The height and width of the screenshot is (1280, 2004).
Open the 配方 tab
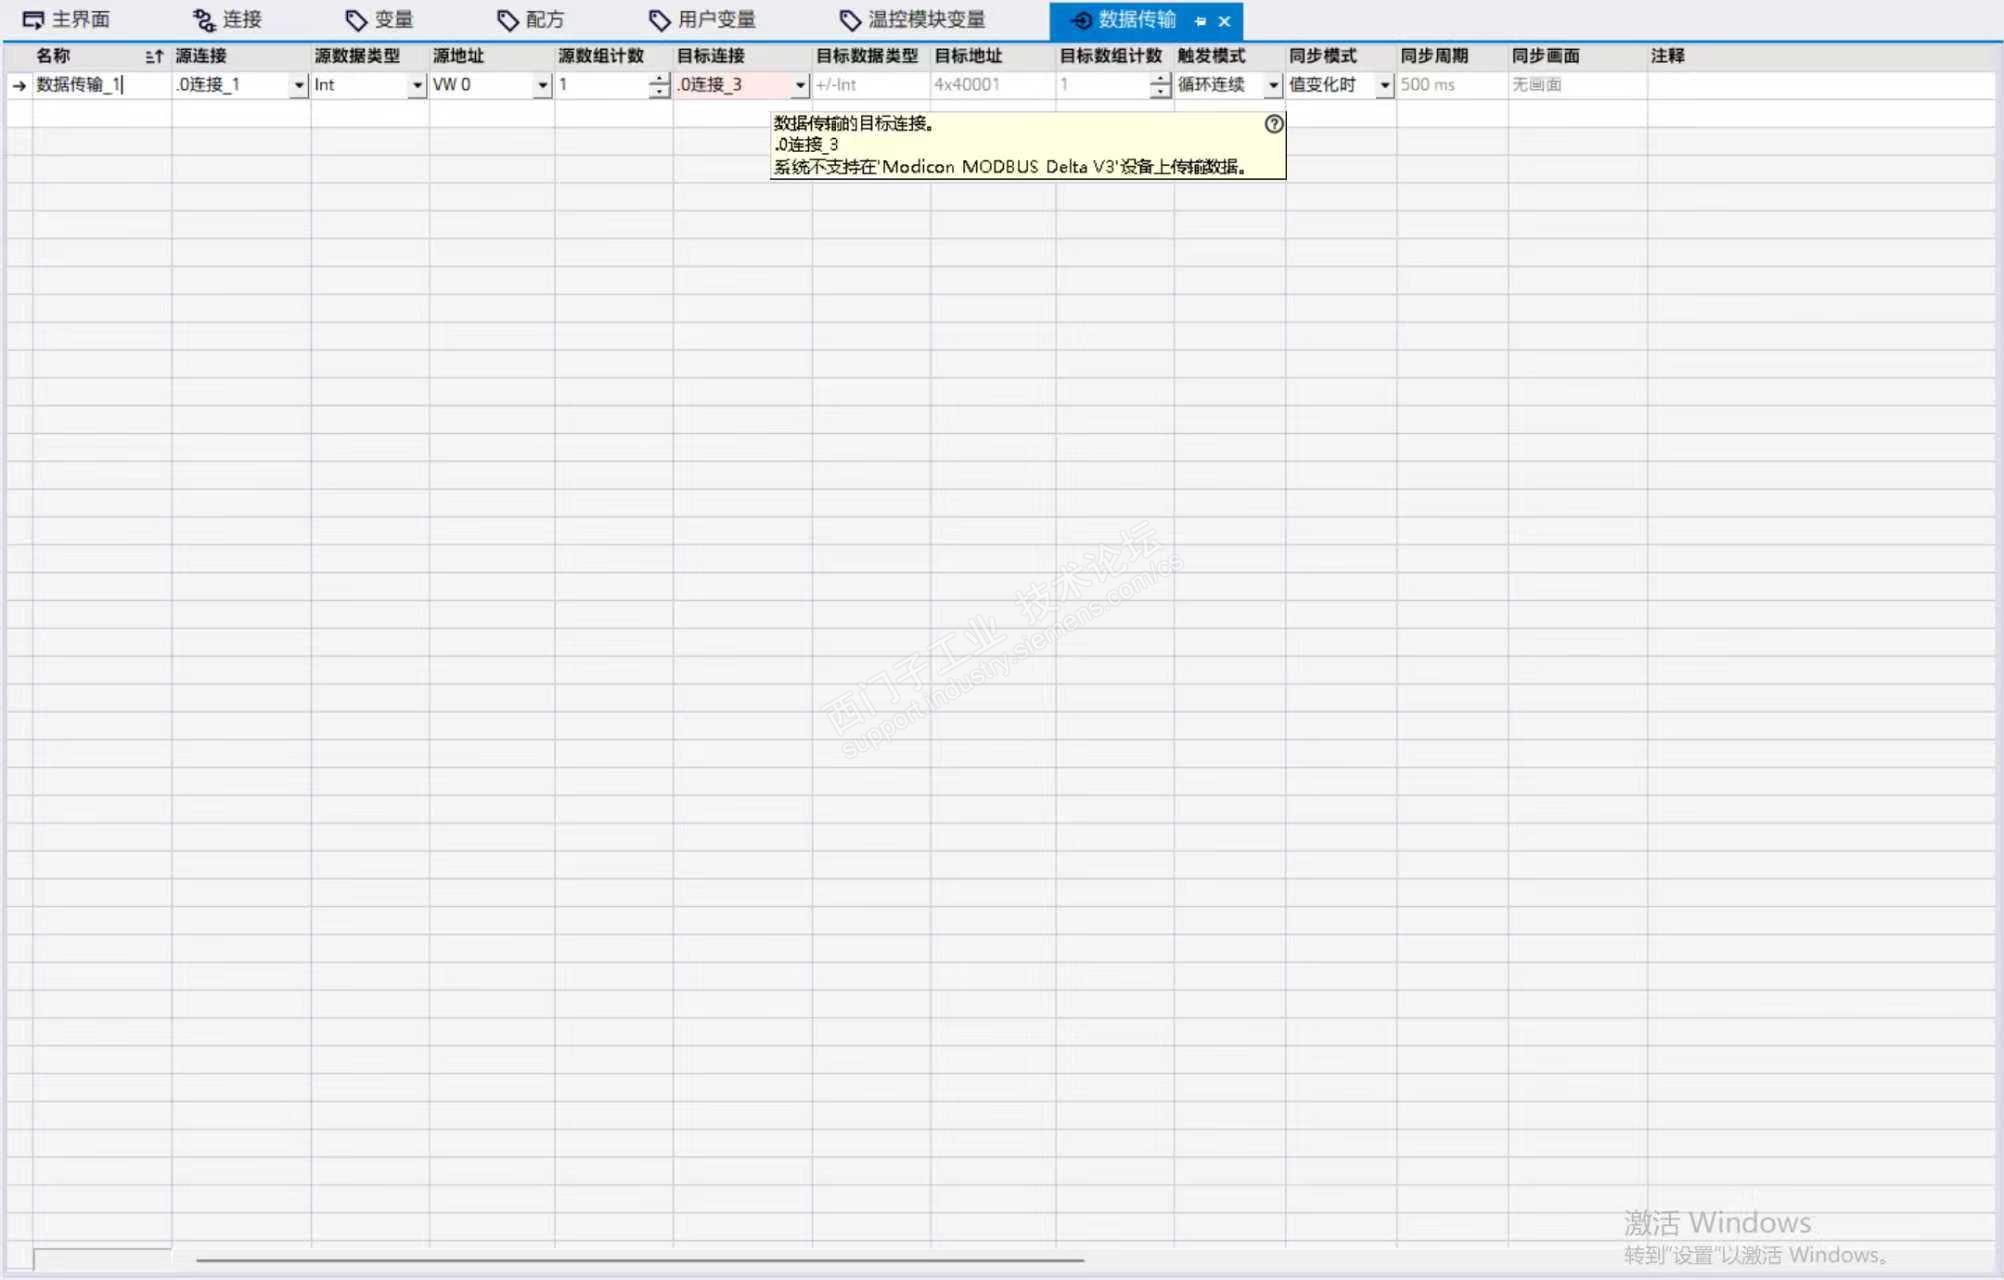[531, 20]
